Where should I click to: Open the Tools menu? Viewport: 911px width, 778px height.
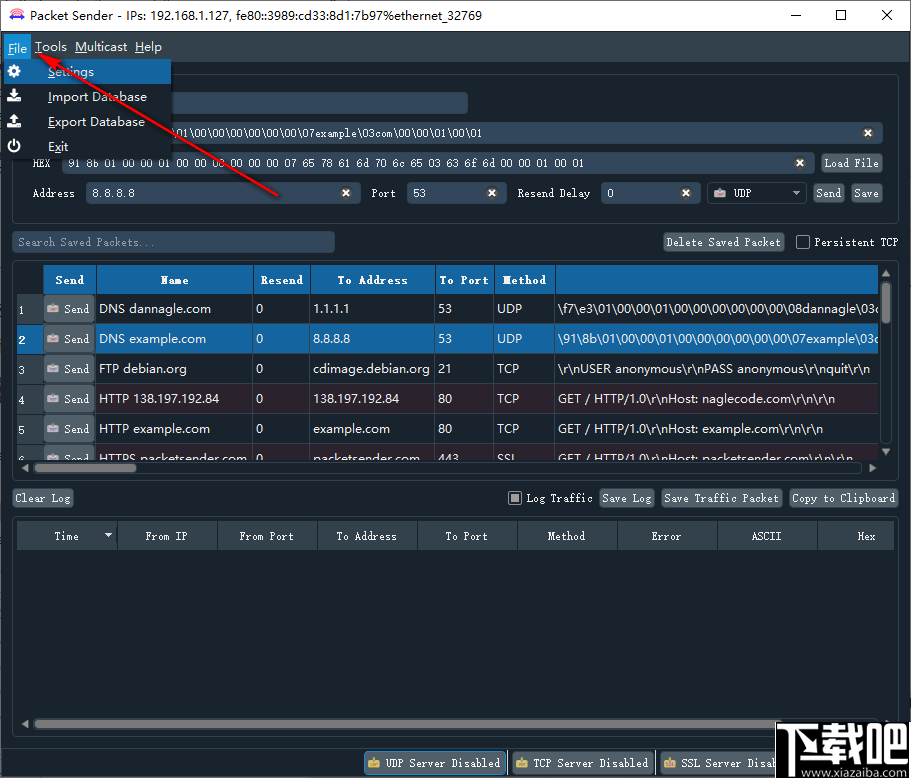pyautogui.click(x=51, y=46)
